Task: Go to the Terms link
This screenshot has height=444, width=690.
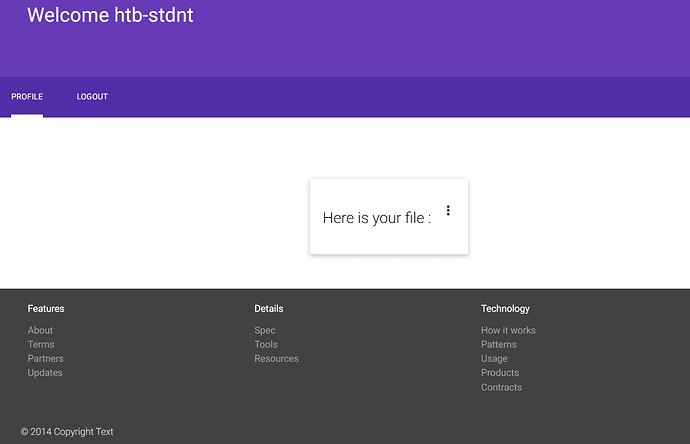Action: (x=41, y=344)
